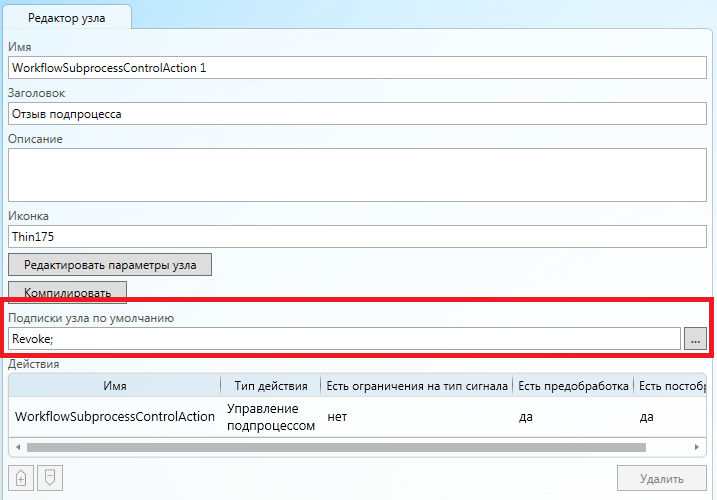Select the WorkflowSubprocessControlAction row in the table
717x500 pixels.
115,416
